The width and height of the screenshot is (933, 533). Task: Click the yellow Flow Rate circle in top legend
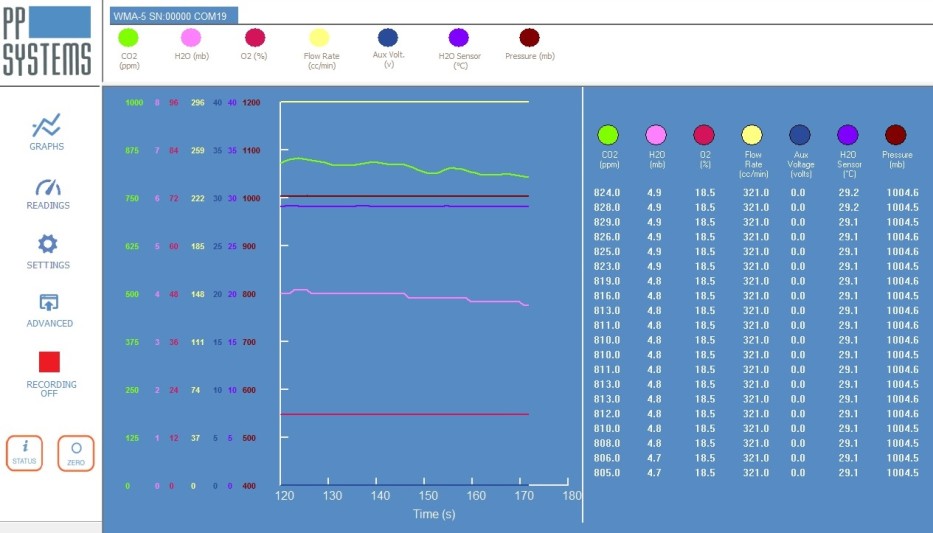321,37
